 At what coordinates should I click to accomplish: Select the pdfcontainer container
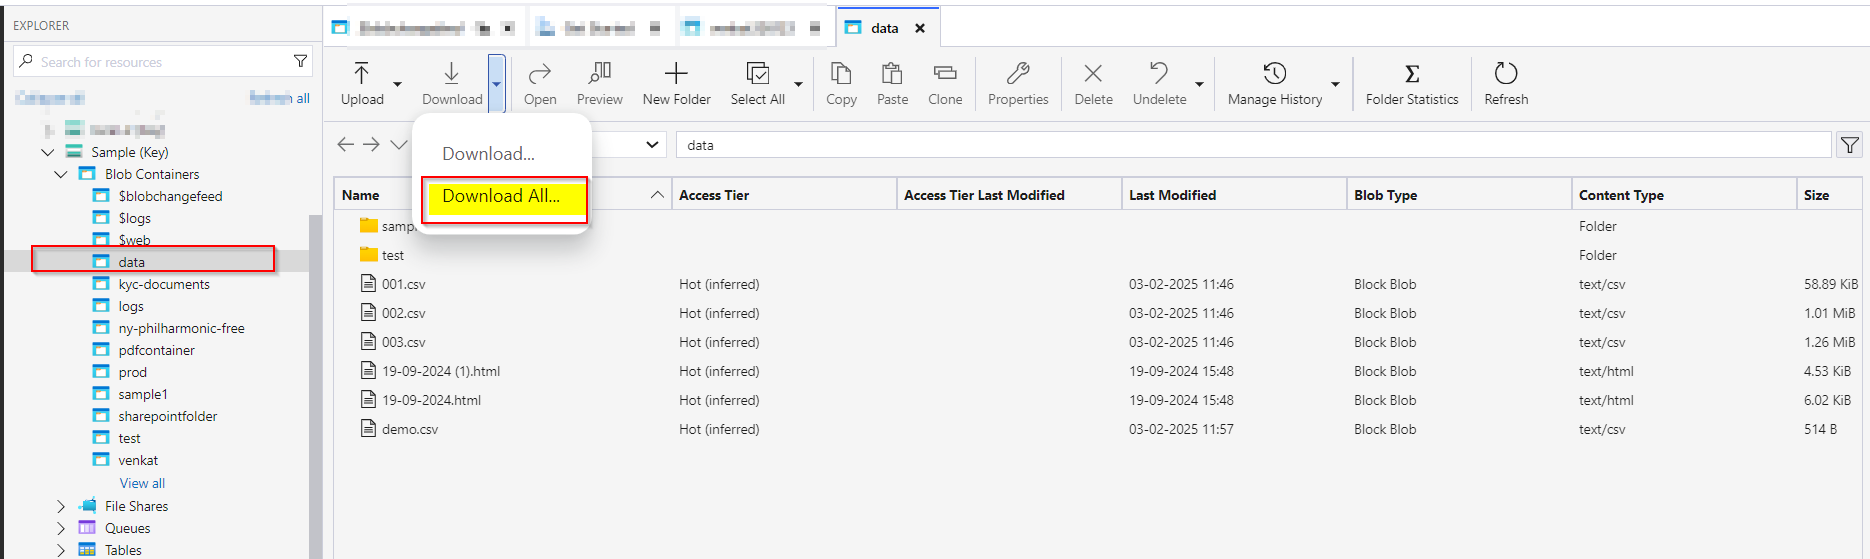tap(156, 350)
